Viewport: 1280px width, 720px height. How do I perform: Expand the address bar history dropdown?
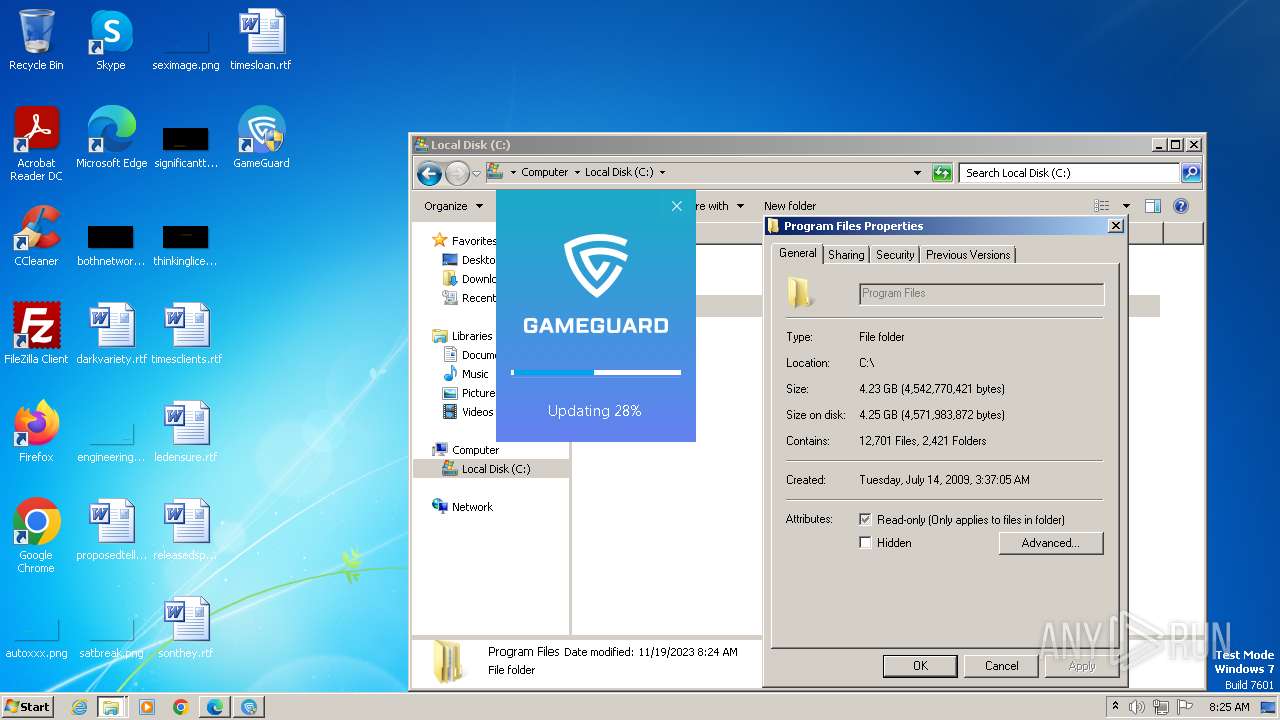[918, 173]
